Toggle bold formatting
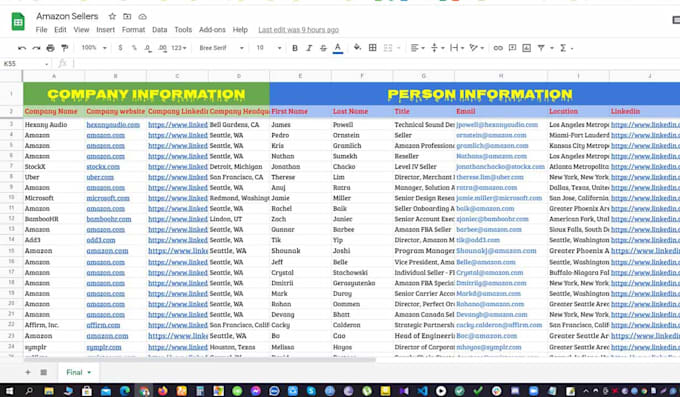The width and height of the screenshot is (680, 397). (x=295, y=48)
